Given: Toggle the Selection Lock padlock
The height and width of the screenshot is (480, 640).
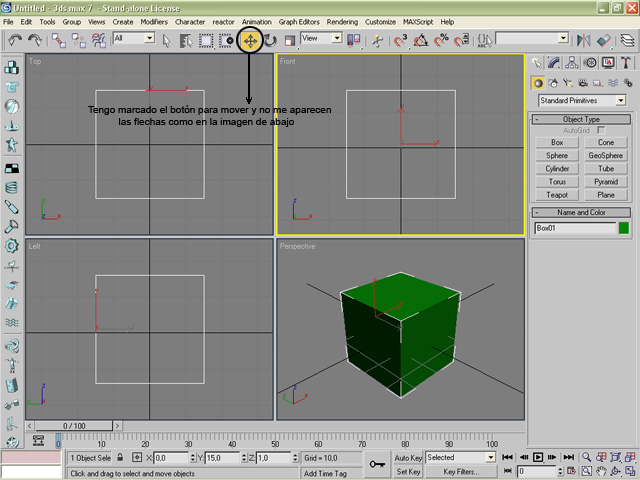Looking at the screenshot, I should point(120,458).
